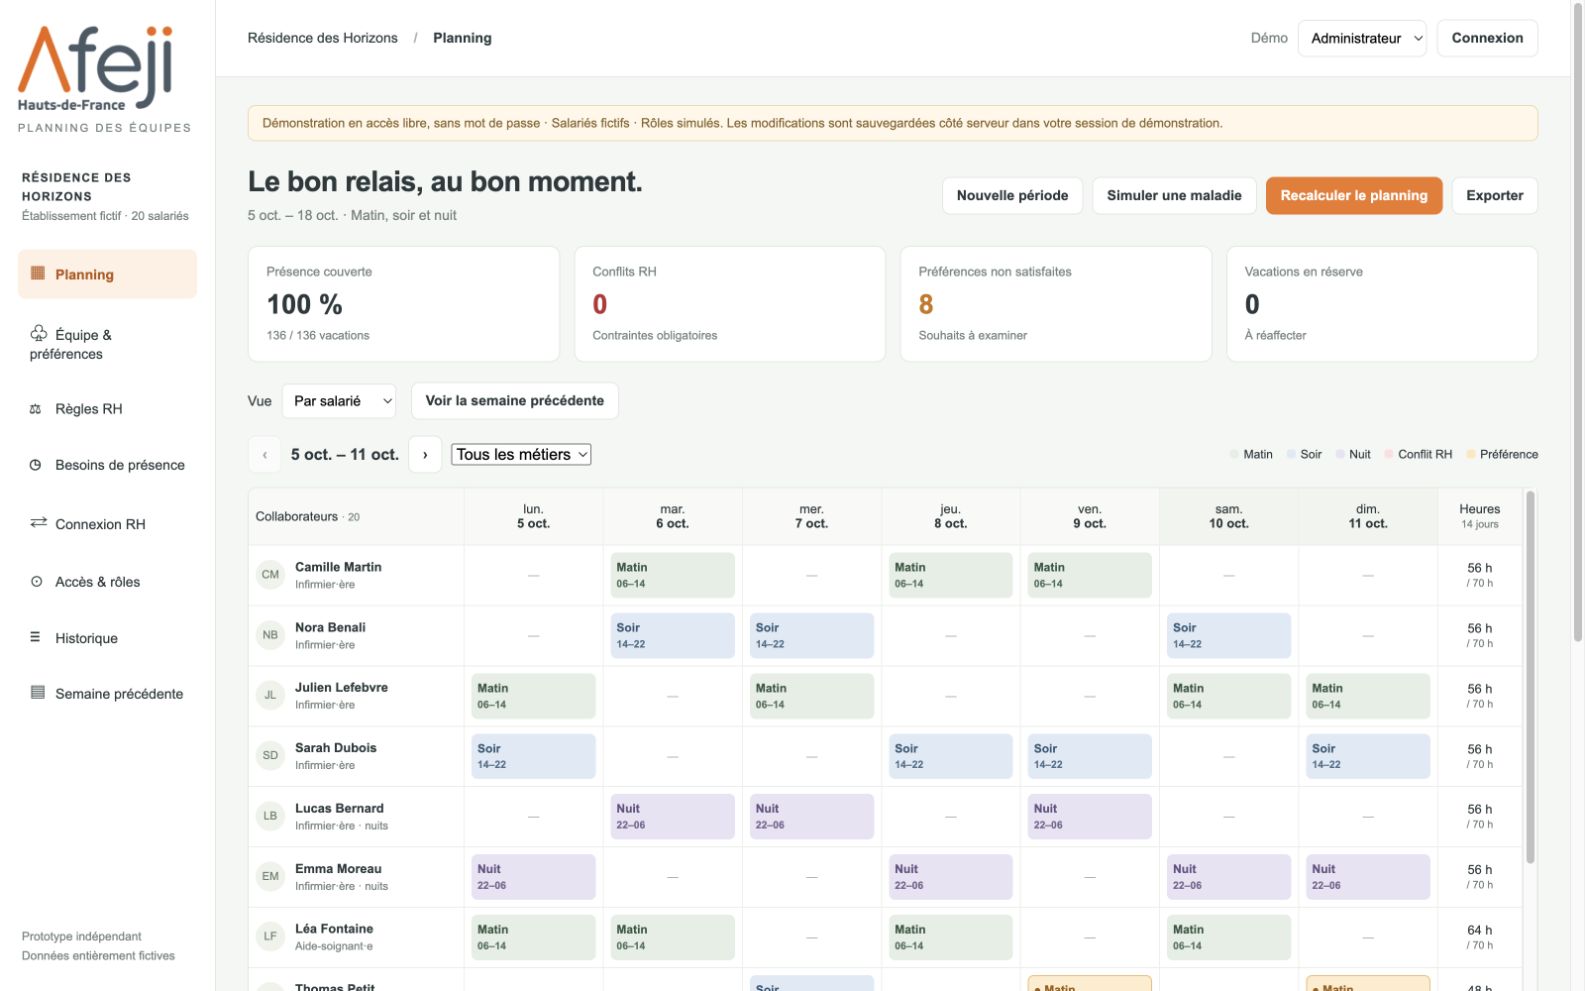Click the Exporter button

click(1495, 196)
